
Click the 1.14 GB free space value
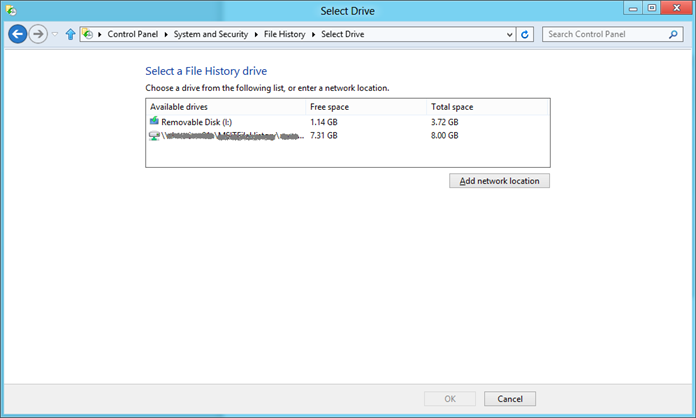point(324,122)
